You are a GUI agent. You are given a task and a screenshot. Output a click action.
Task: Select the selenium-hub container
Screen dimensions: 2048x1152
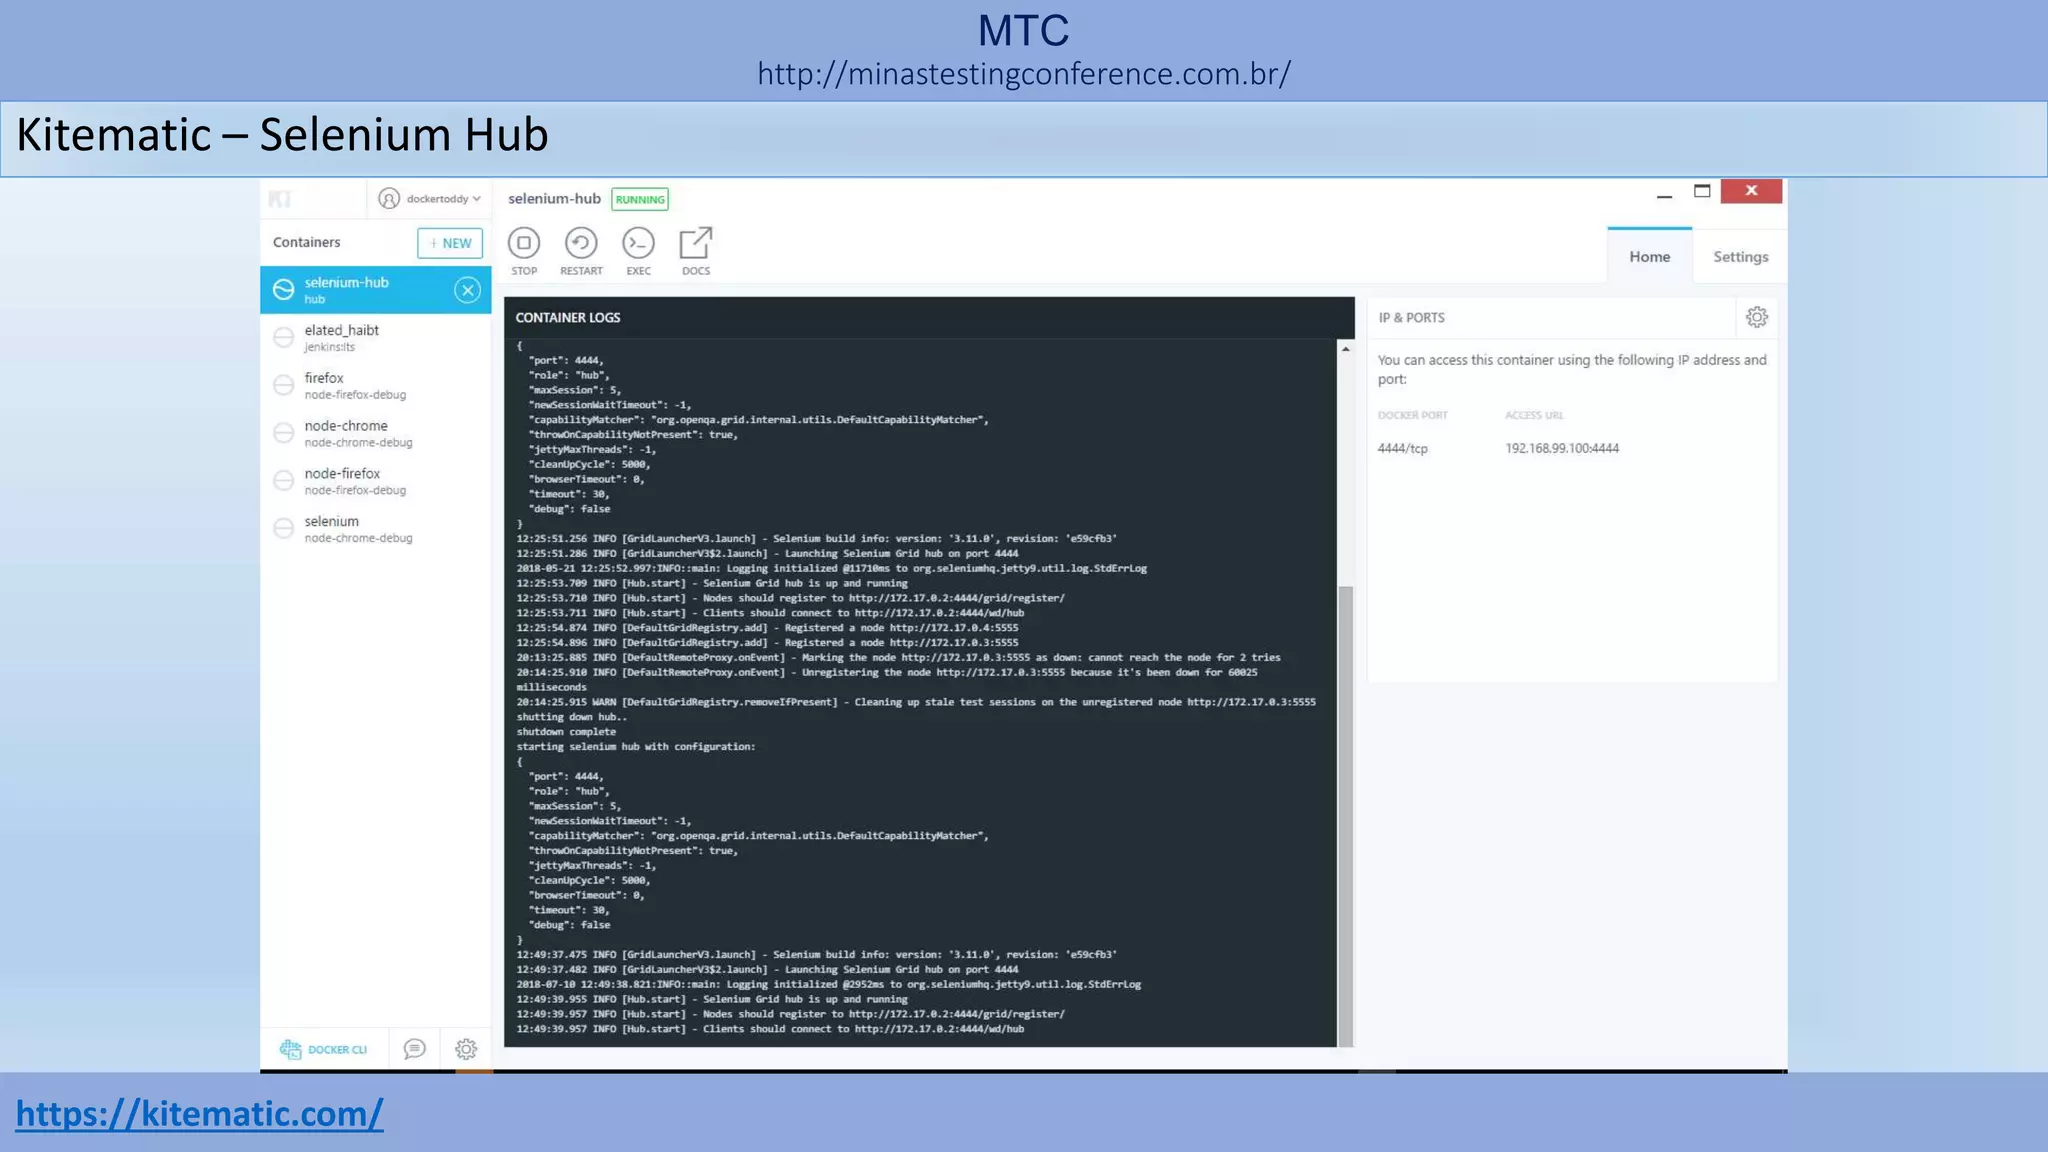(x=376, y=290)
